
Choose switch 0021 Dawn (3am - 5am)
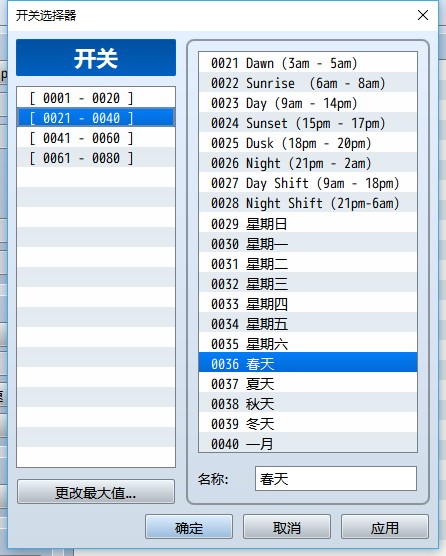tap(308, 63)
